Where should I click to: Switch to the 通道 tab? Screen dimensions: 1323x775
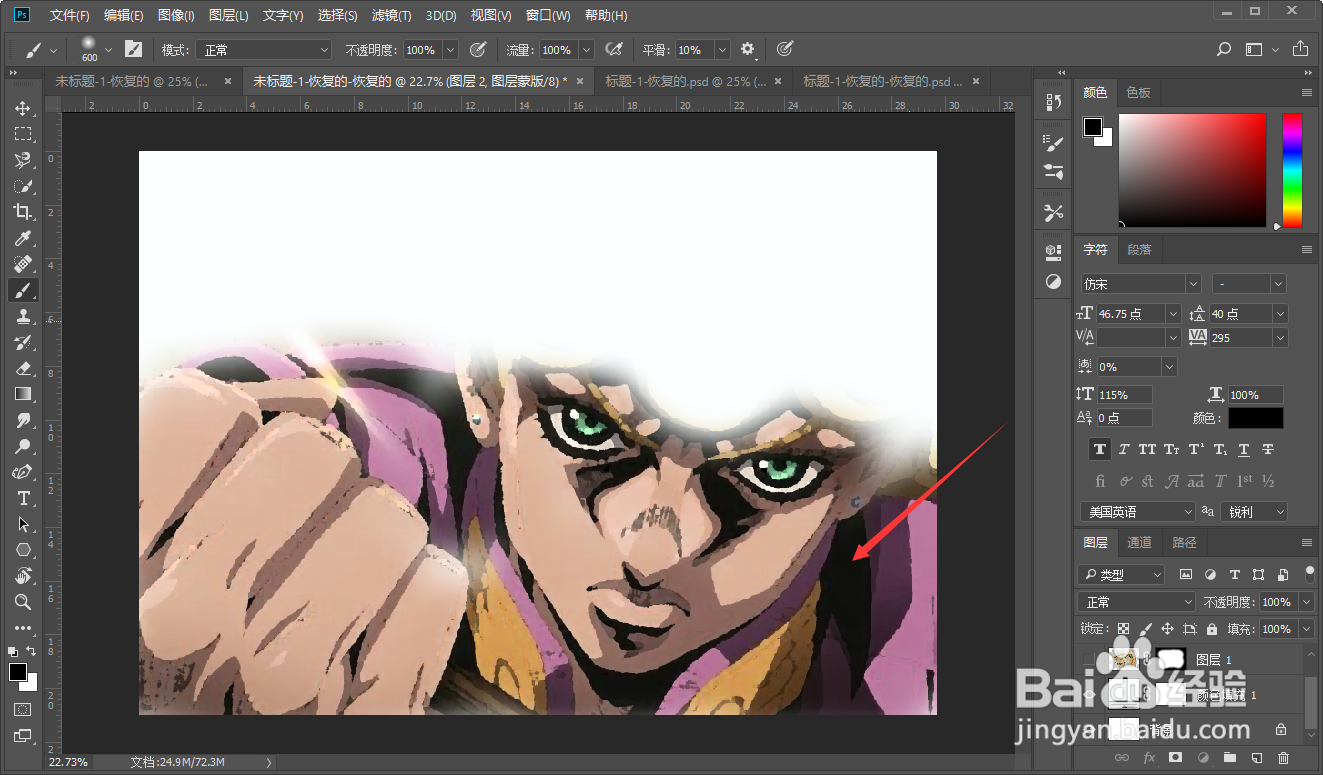(x=1140, y=542)
